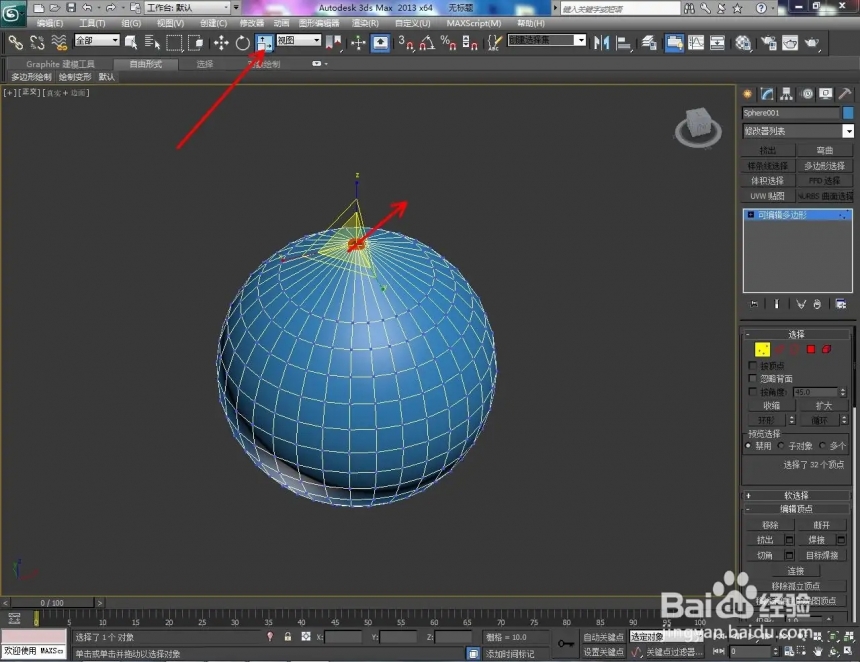
Task: Toggle the Angle Snap icon
Action: 427,43
